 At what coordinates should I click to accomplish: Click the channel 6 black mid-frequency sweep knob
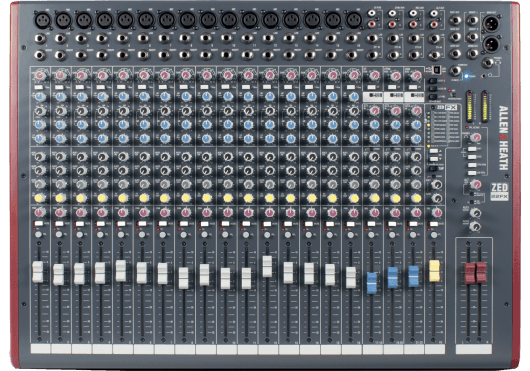click(x=144, y=111)
